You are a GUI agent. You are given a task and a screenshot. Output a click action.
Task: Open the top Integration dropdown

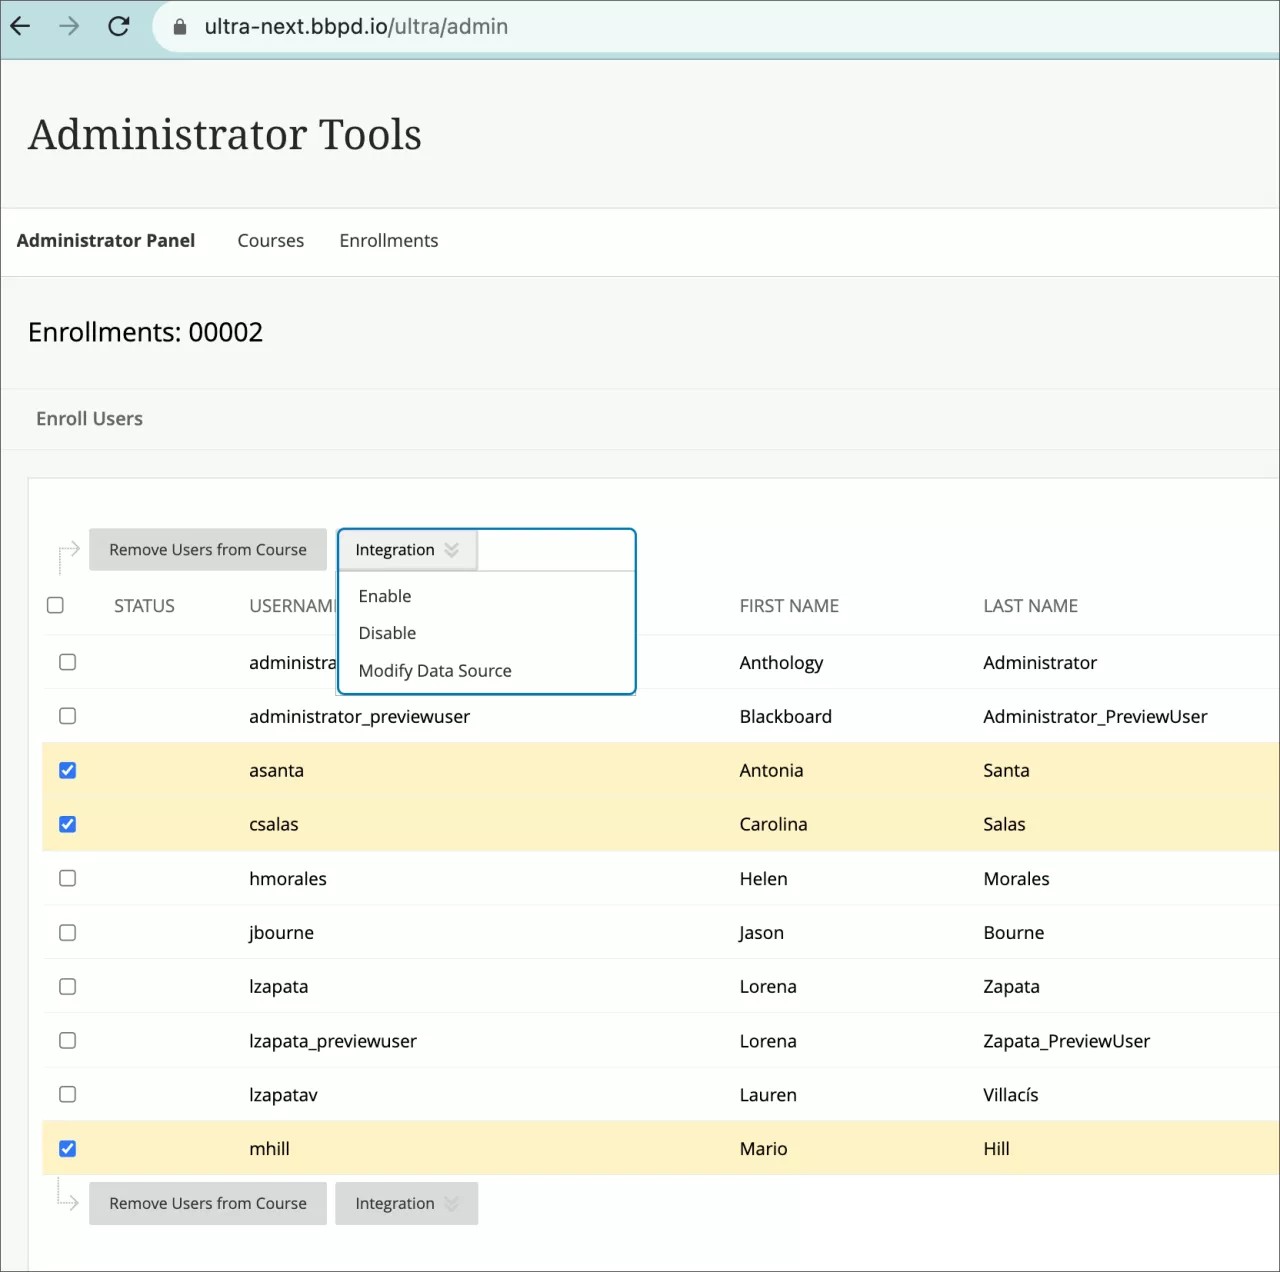[406, 549]
